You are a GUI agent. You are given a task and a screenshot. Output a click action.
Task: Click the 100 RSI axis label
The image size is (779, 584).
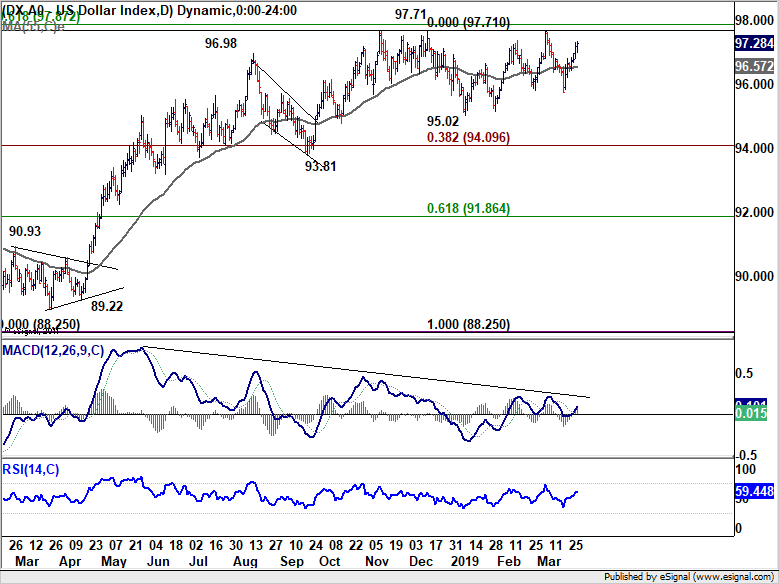[745, 469]
